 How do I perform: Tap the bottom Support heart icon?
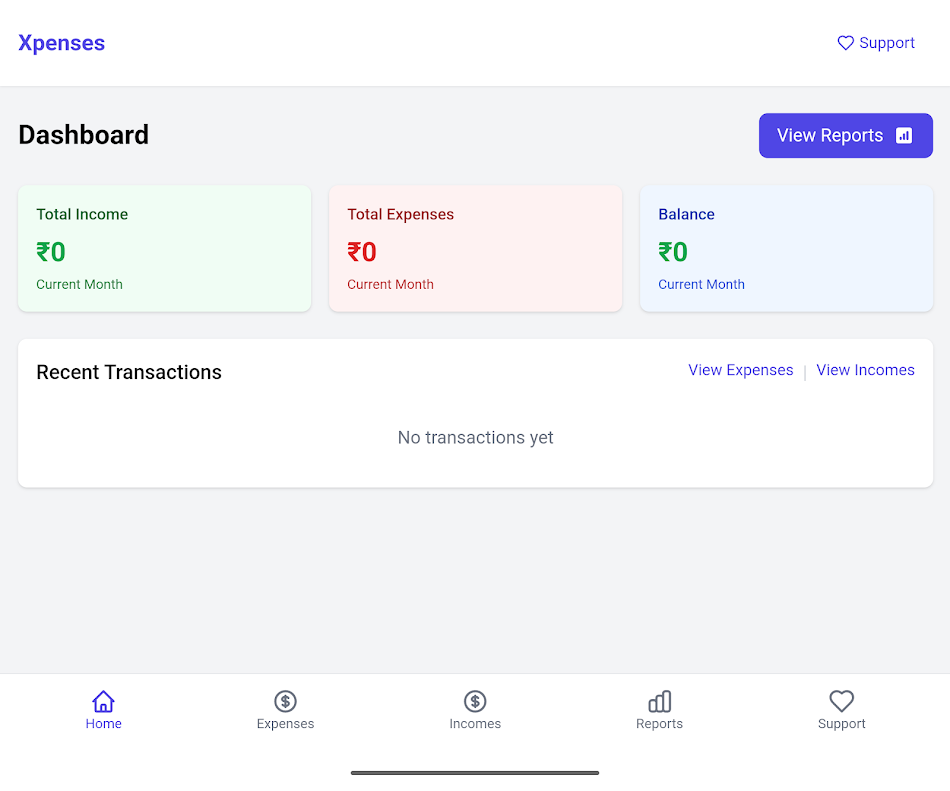tap(841, 701)
